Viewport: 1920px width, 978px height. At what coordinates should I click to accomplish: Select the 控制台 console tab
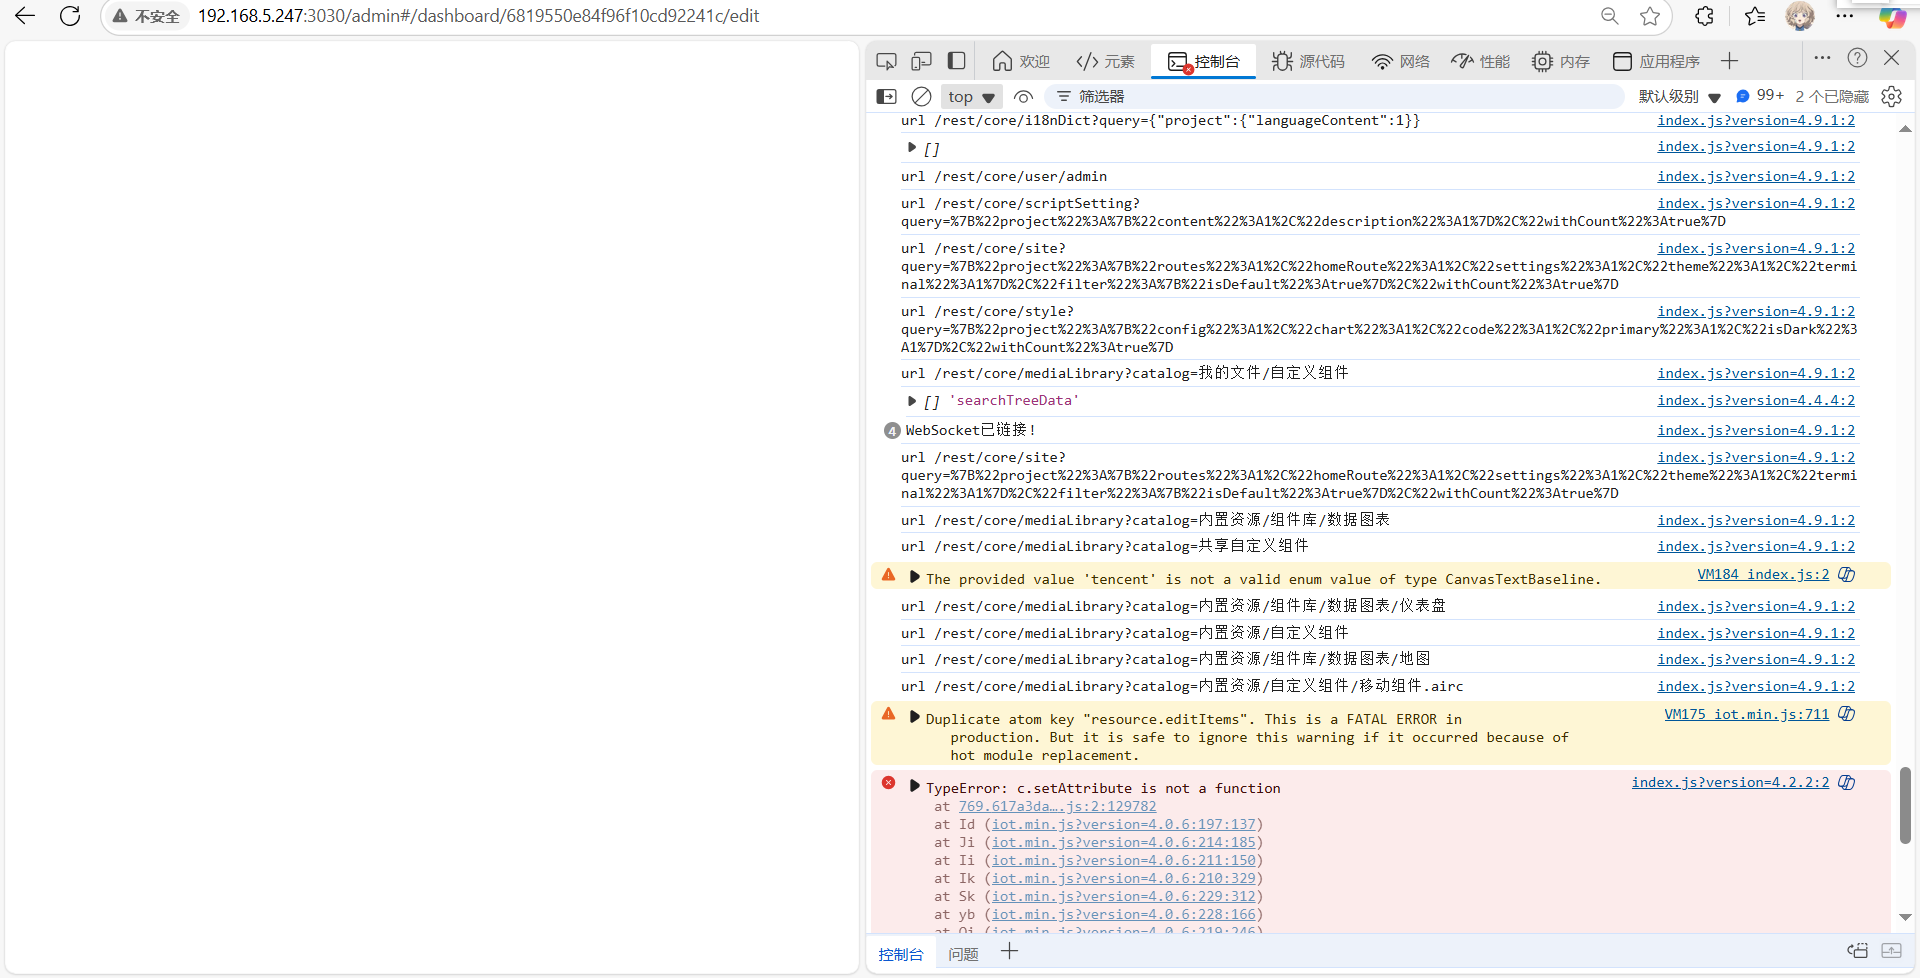[x=1204, y=61]
